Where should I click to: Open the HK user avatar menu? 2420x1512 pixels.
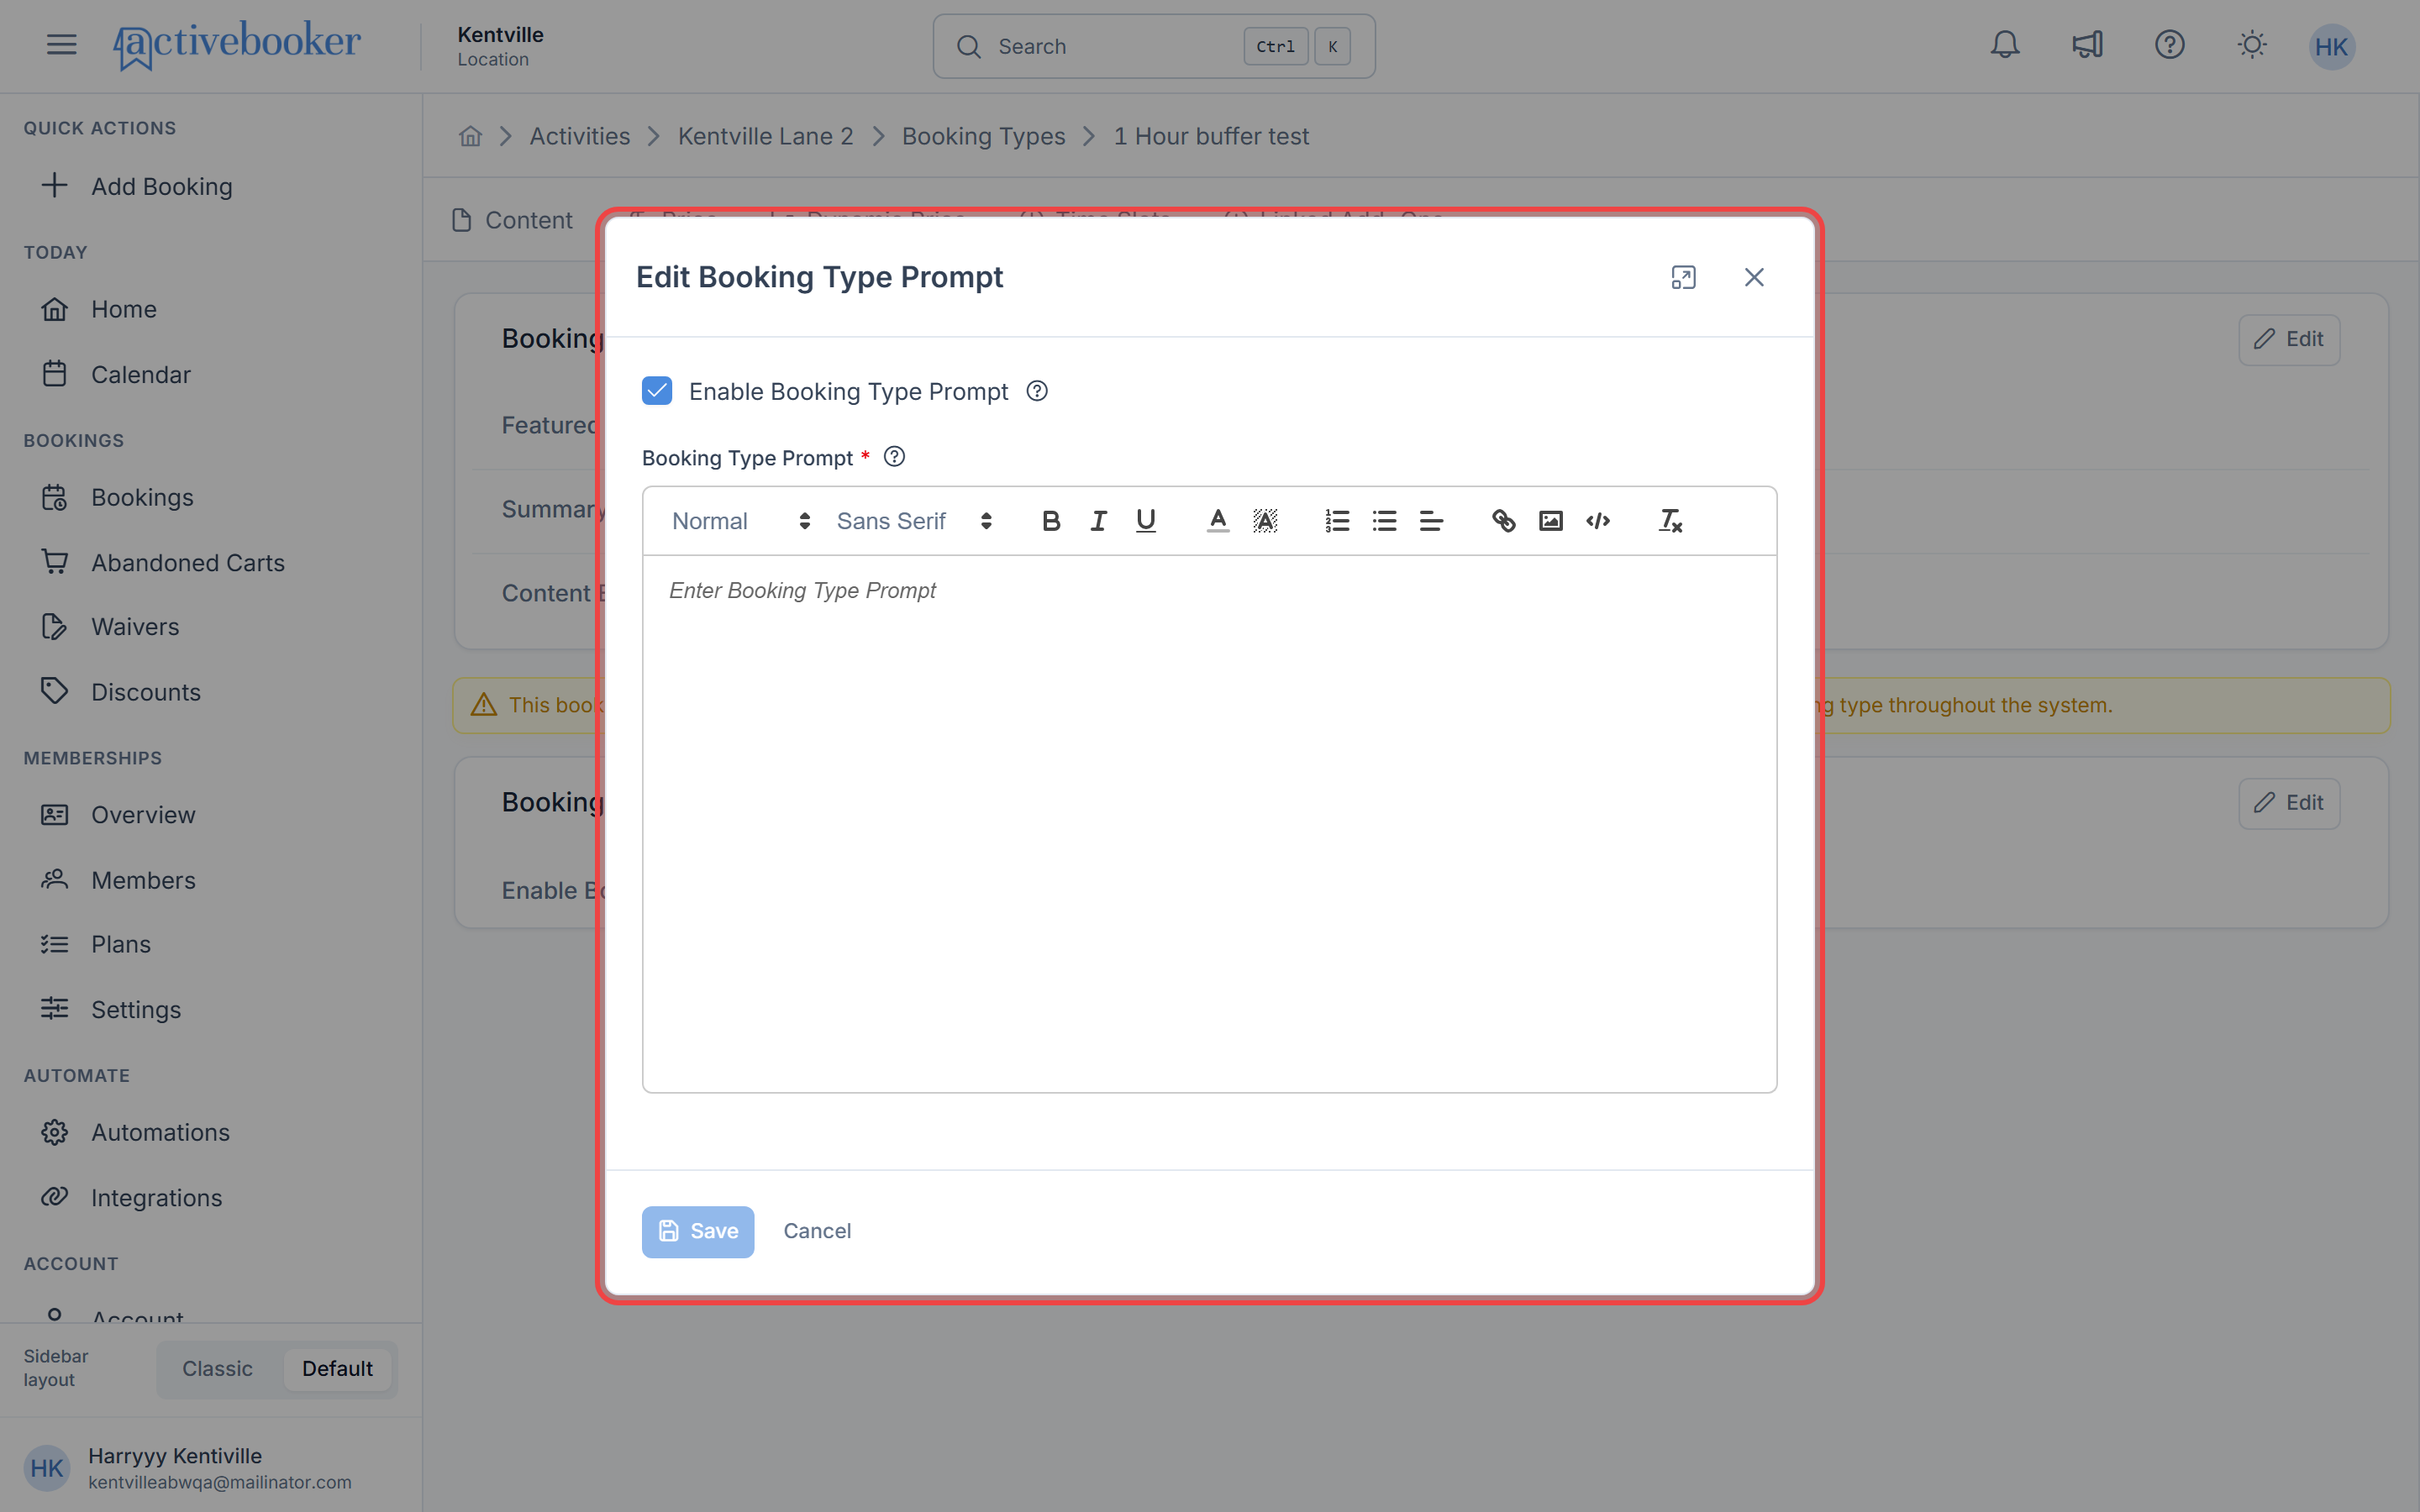coord(2332,46)
